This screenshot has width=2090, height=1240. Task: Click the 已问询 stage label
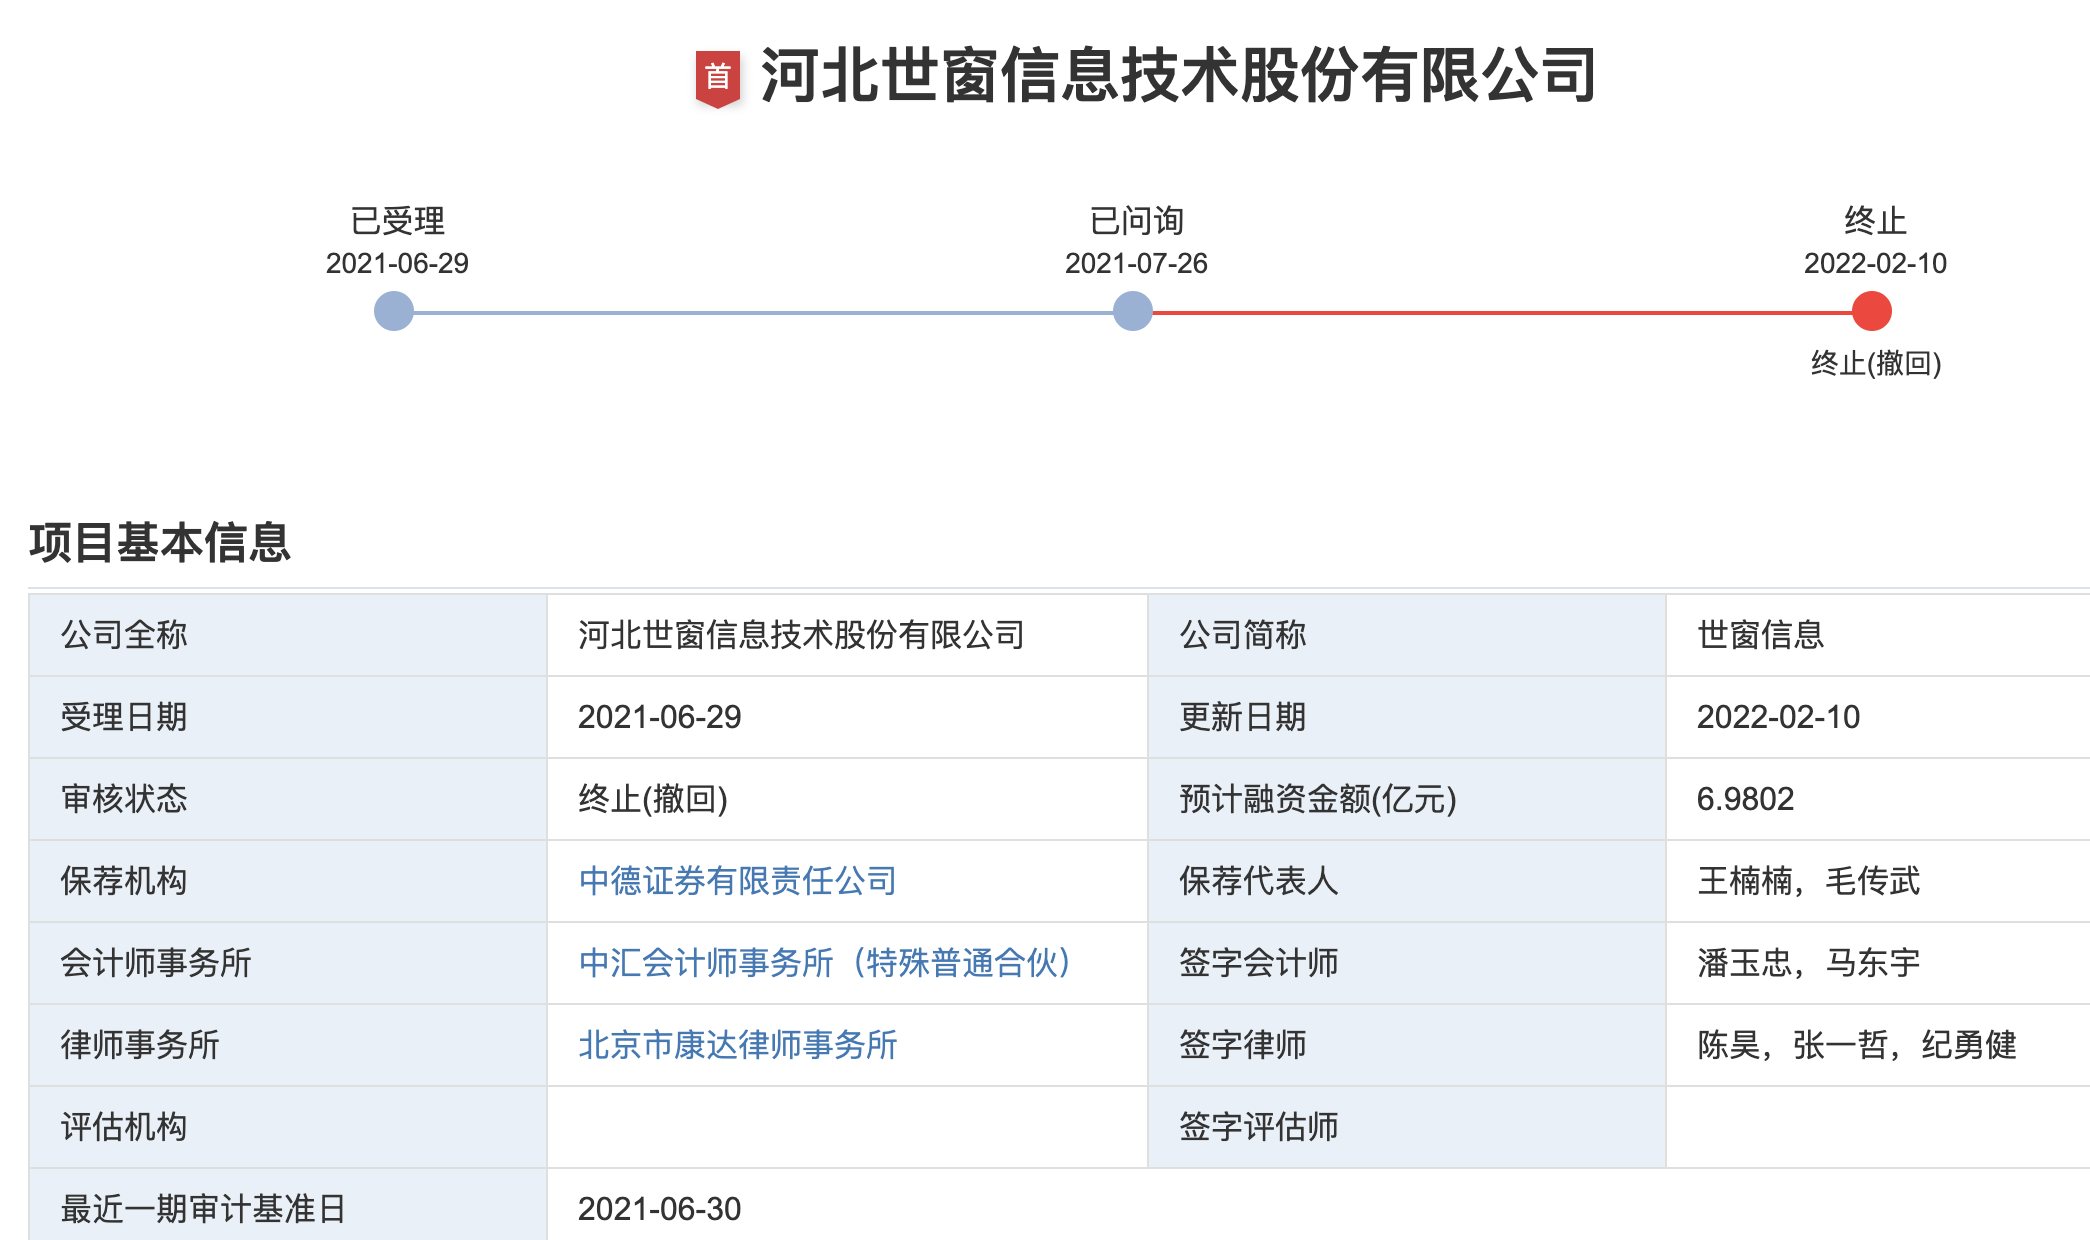coord(1136,221)
